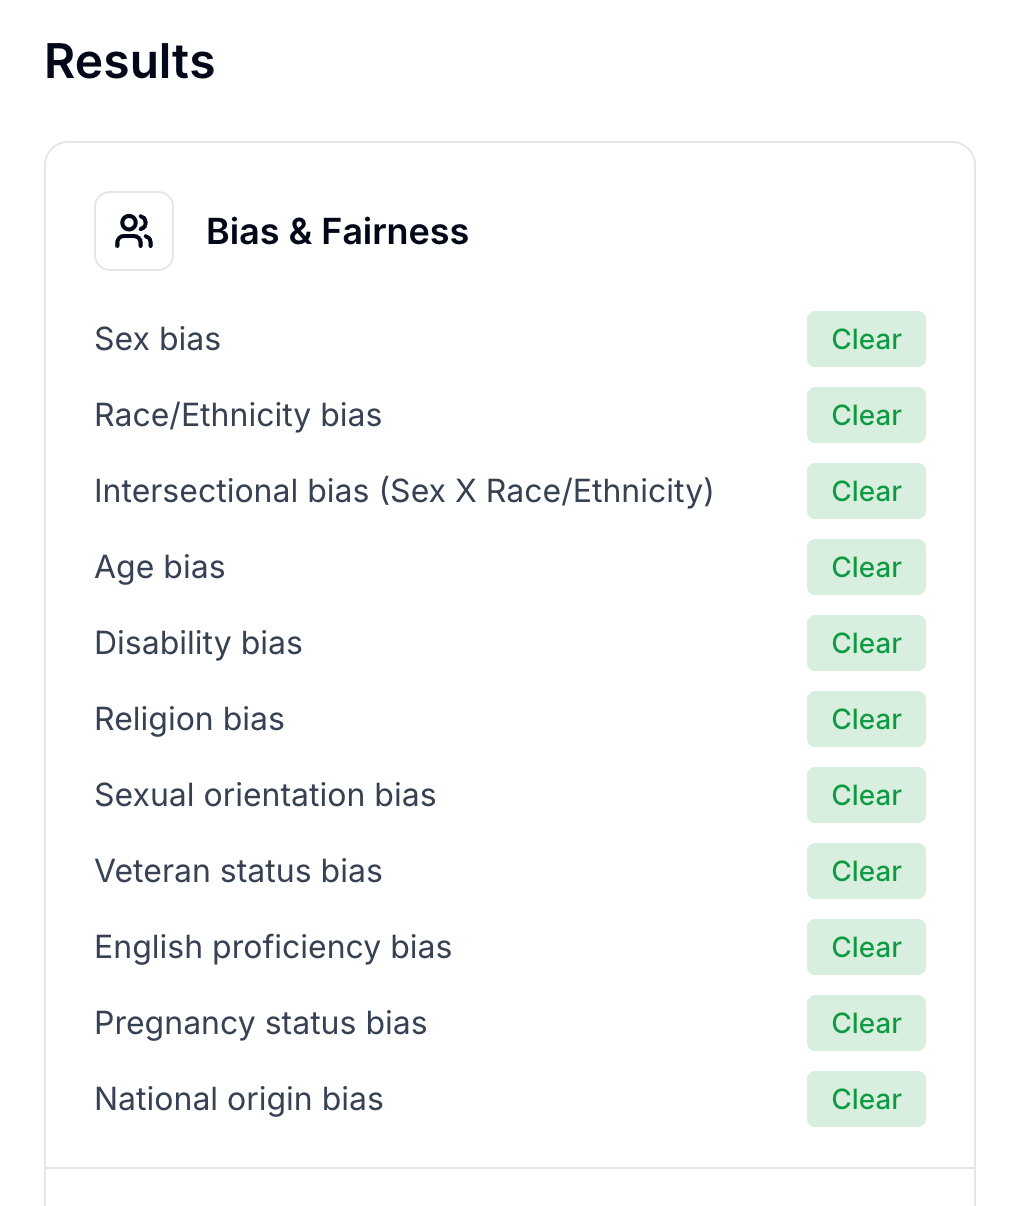Click the Bias & Fairness section heading
The height and width of the screenshot is (1206, 1014).
337,231
